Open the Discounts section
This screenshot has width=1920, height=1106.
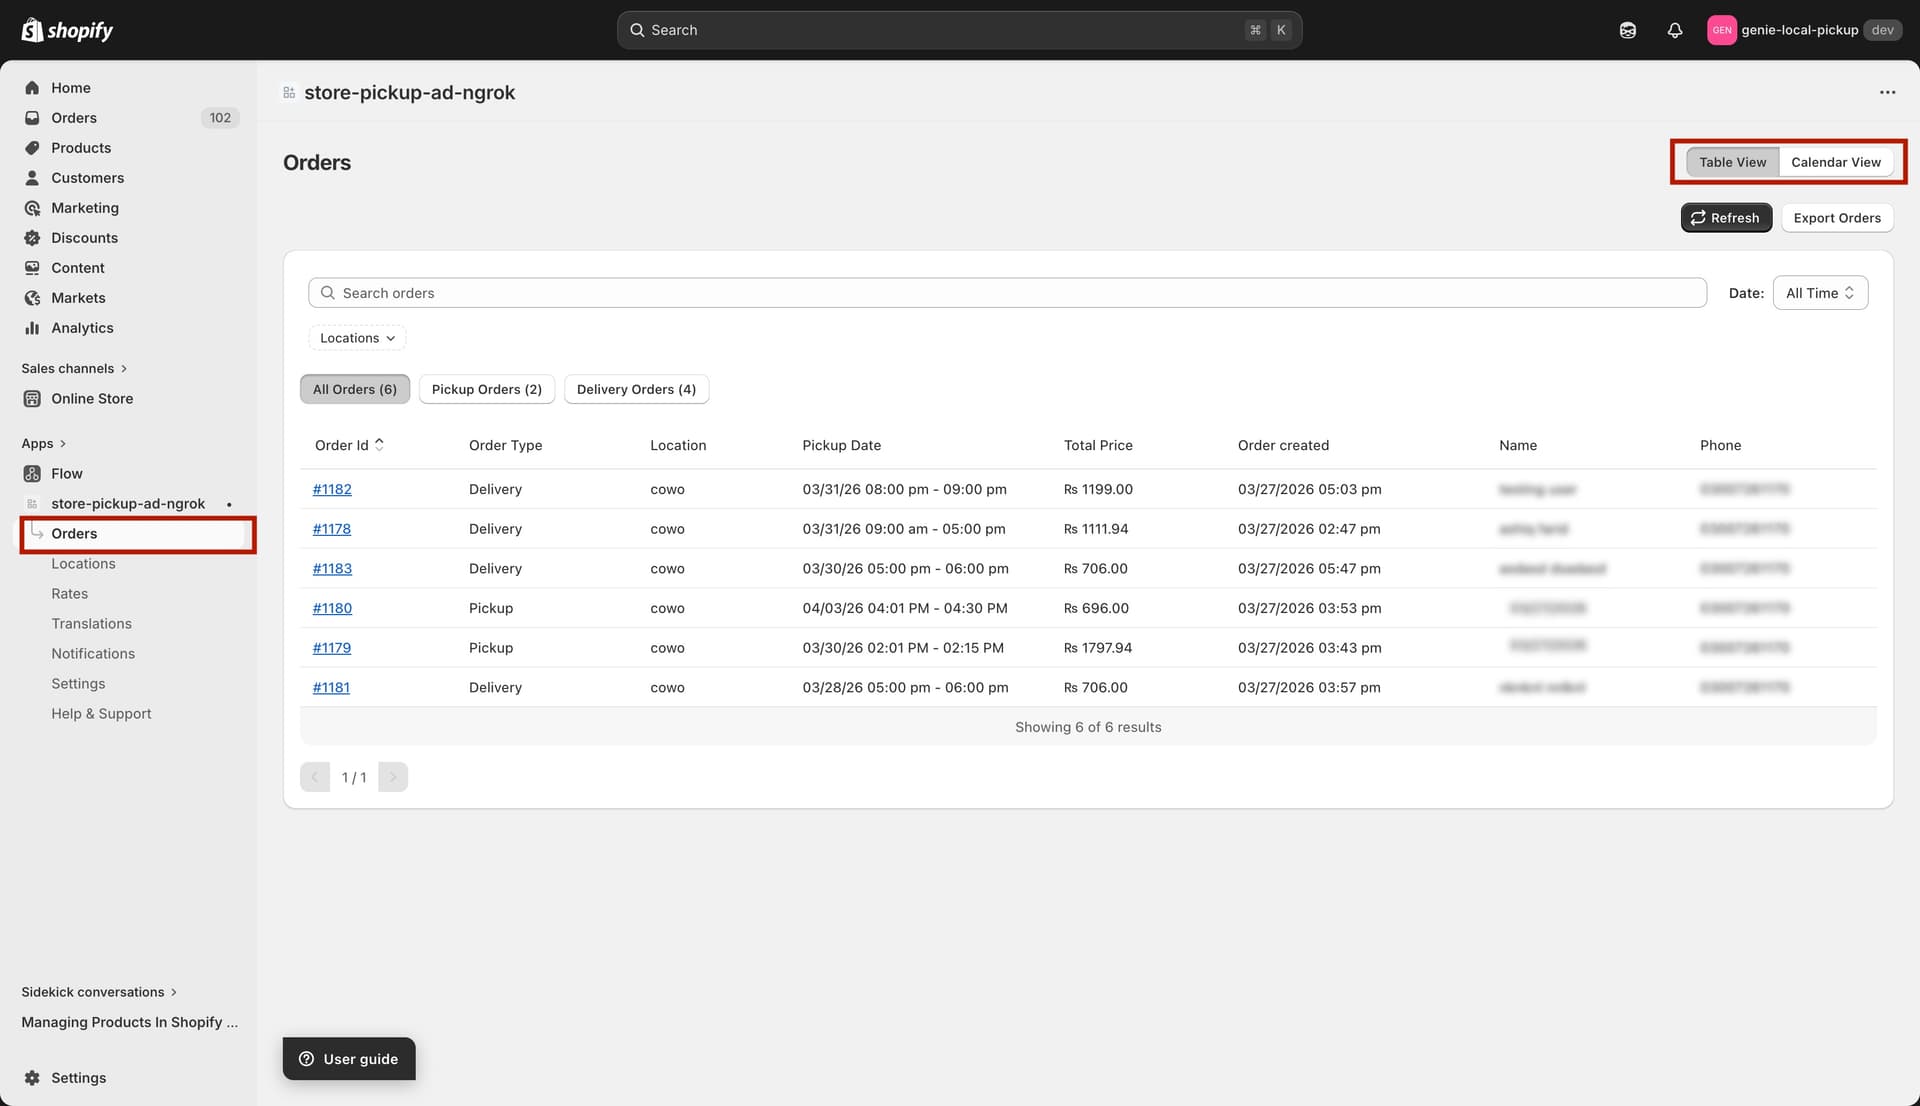click(x=84, y=237)
